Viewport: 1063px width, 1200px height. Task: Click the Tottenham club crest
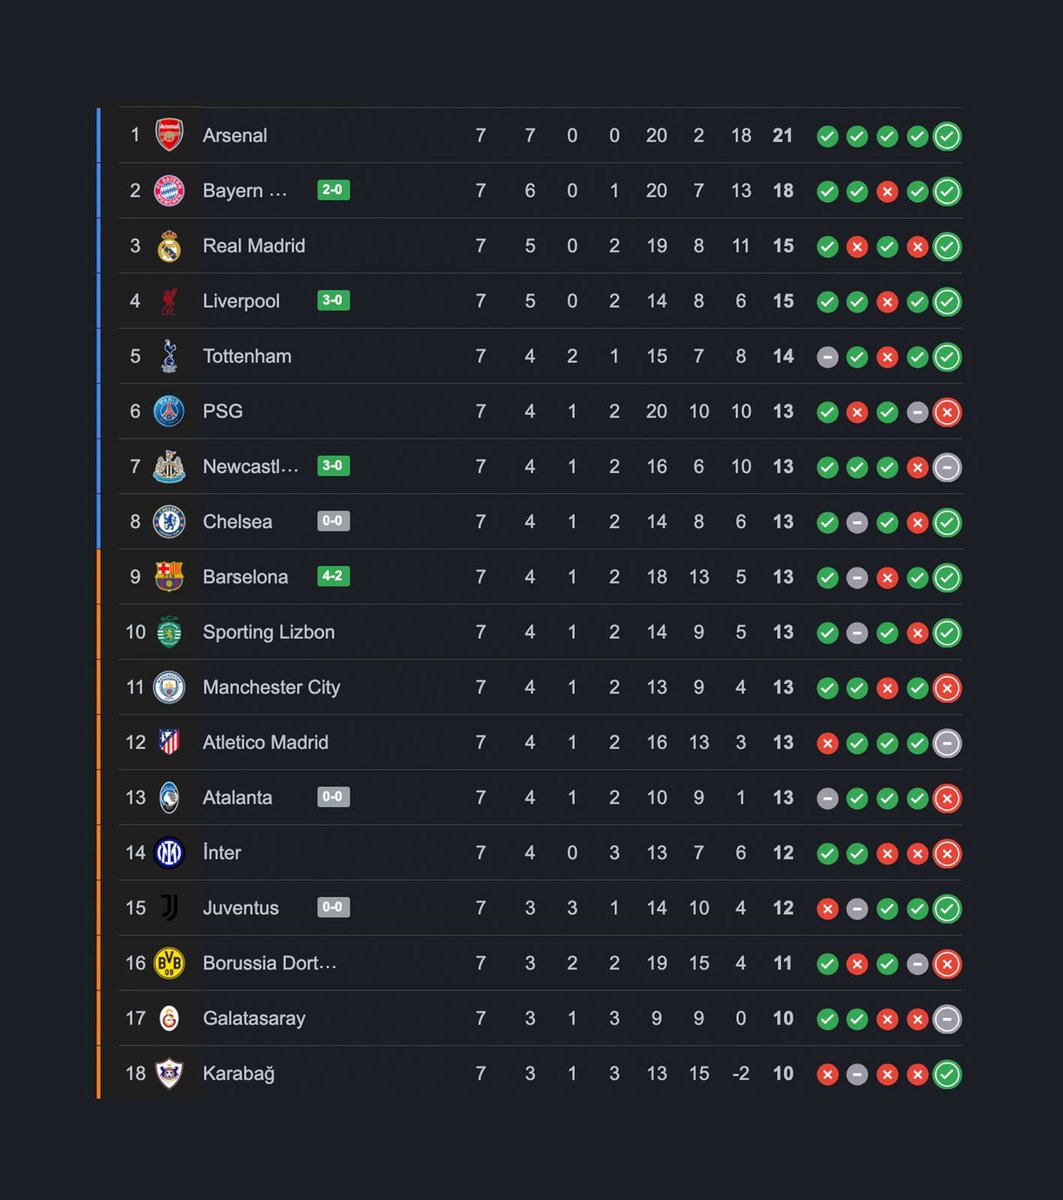(x=169, y=356)
